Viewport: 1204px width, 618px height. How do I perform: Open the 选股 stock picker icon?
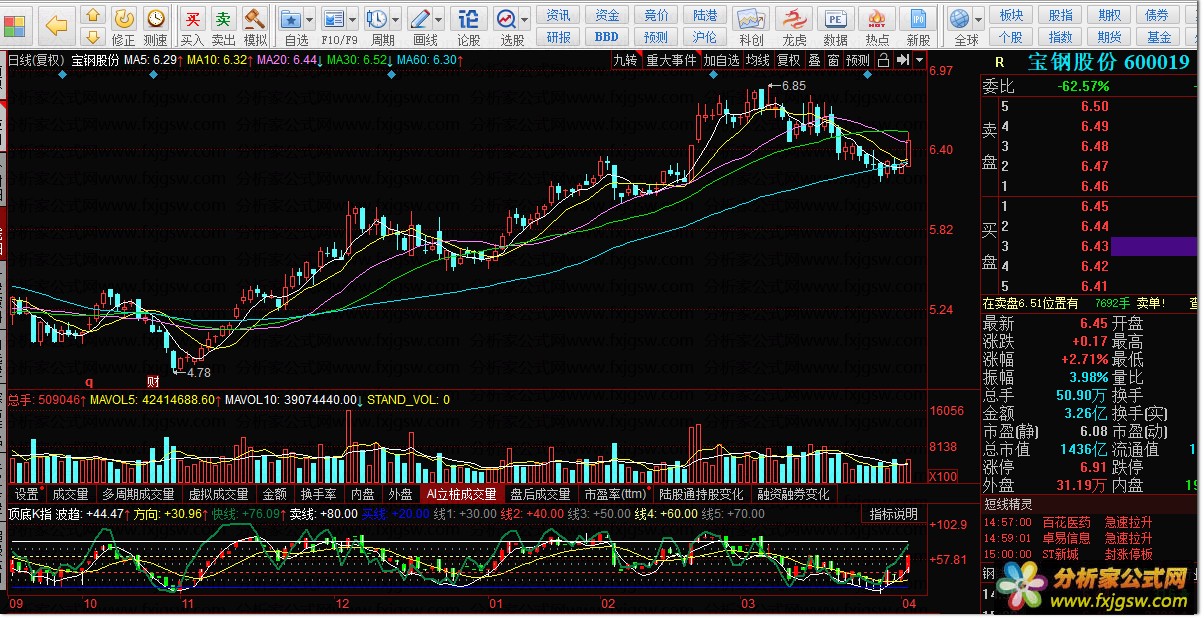pyautogui.click(x=507, y=18)
